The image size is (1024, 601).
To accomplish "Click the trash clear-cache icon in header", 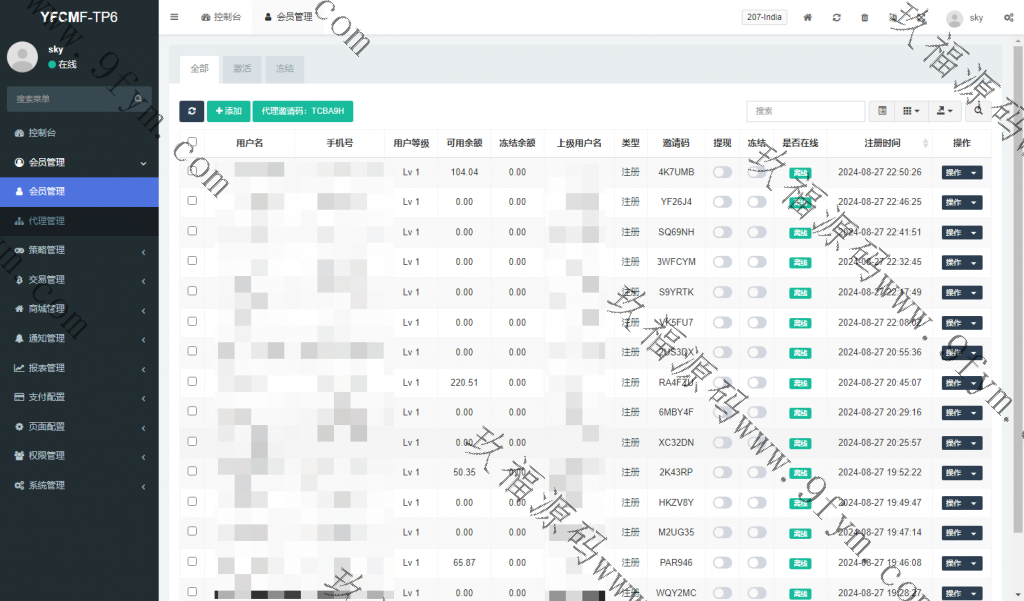I will 864,18.
